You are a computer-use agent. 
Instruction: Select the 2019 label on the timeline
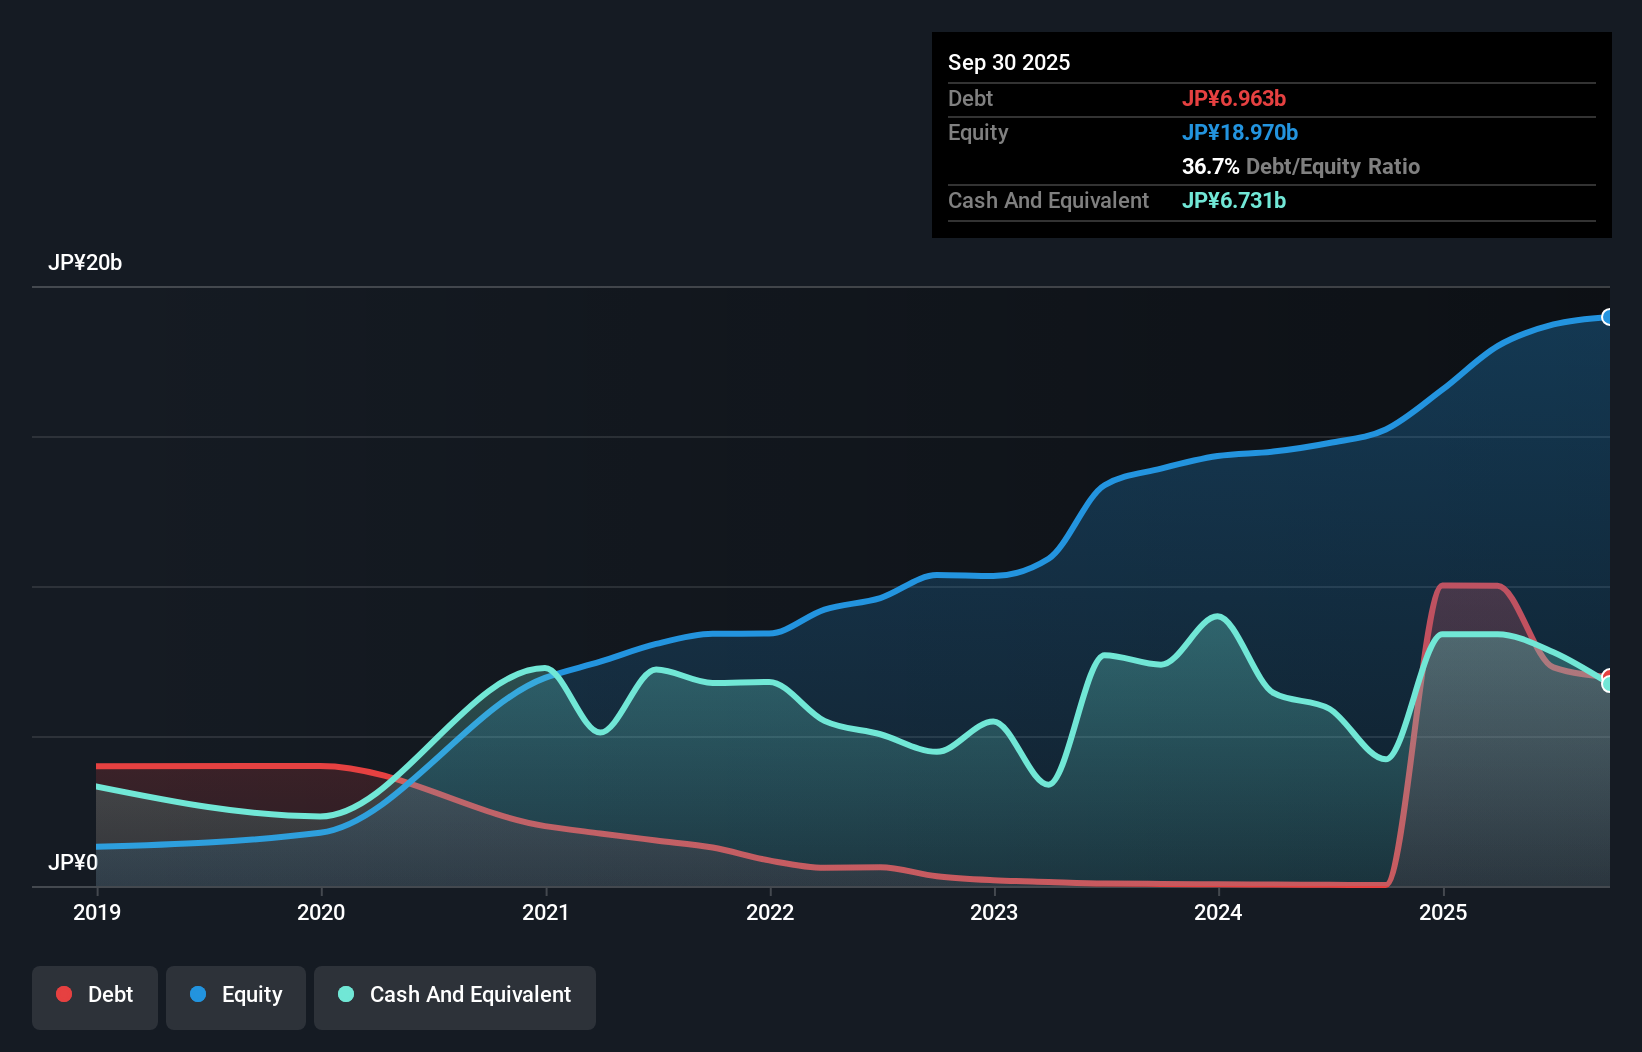pos(95,912)
